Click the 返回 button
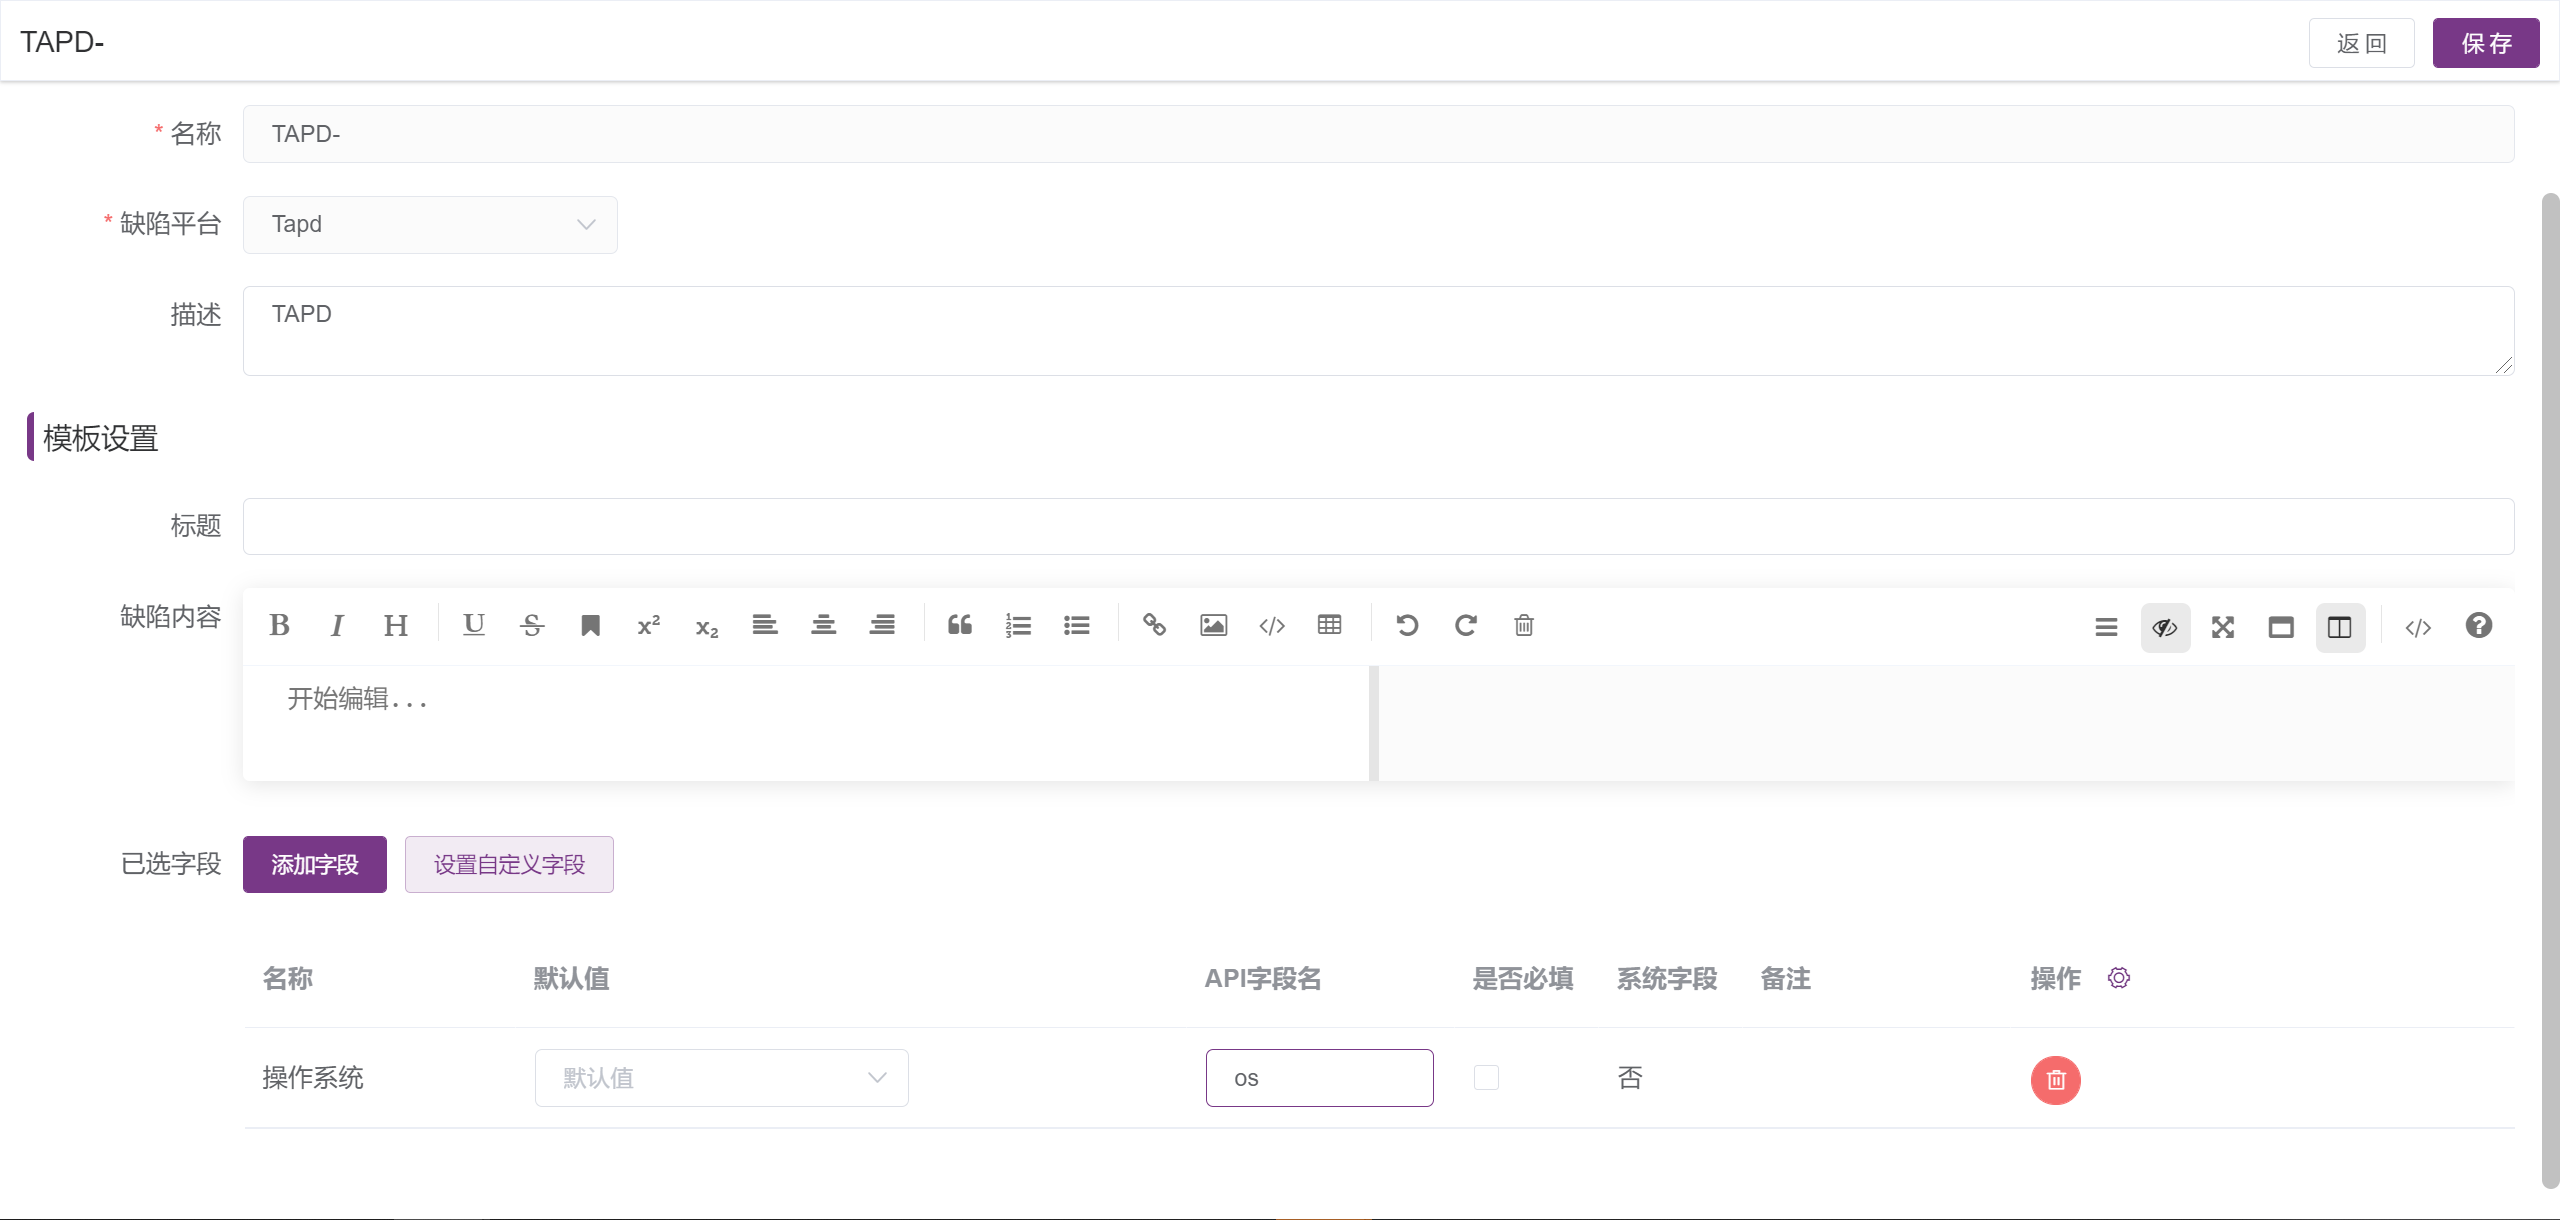Viewport: 2560px width, 1220px height. click(x=2361, y=43)
